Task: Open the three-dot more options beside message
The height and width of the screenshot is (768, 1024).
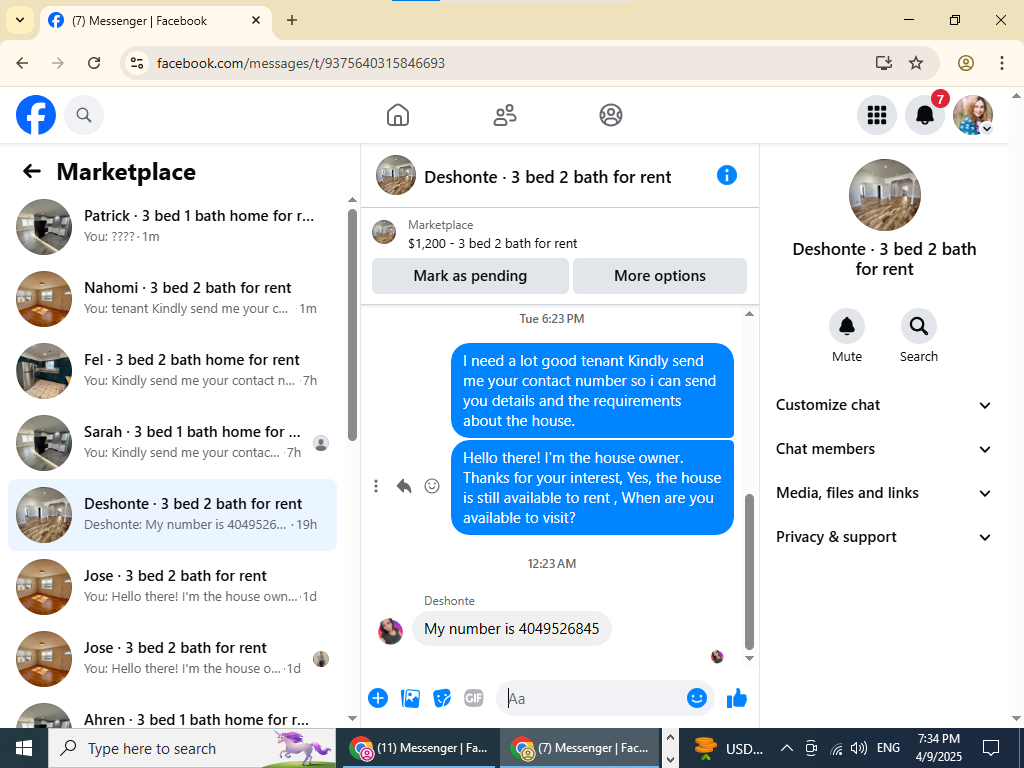Action: click(376, 486)
